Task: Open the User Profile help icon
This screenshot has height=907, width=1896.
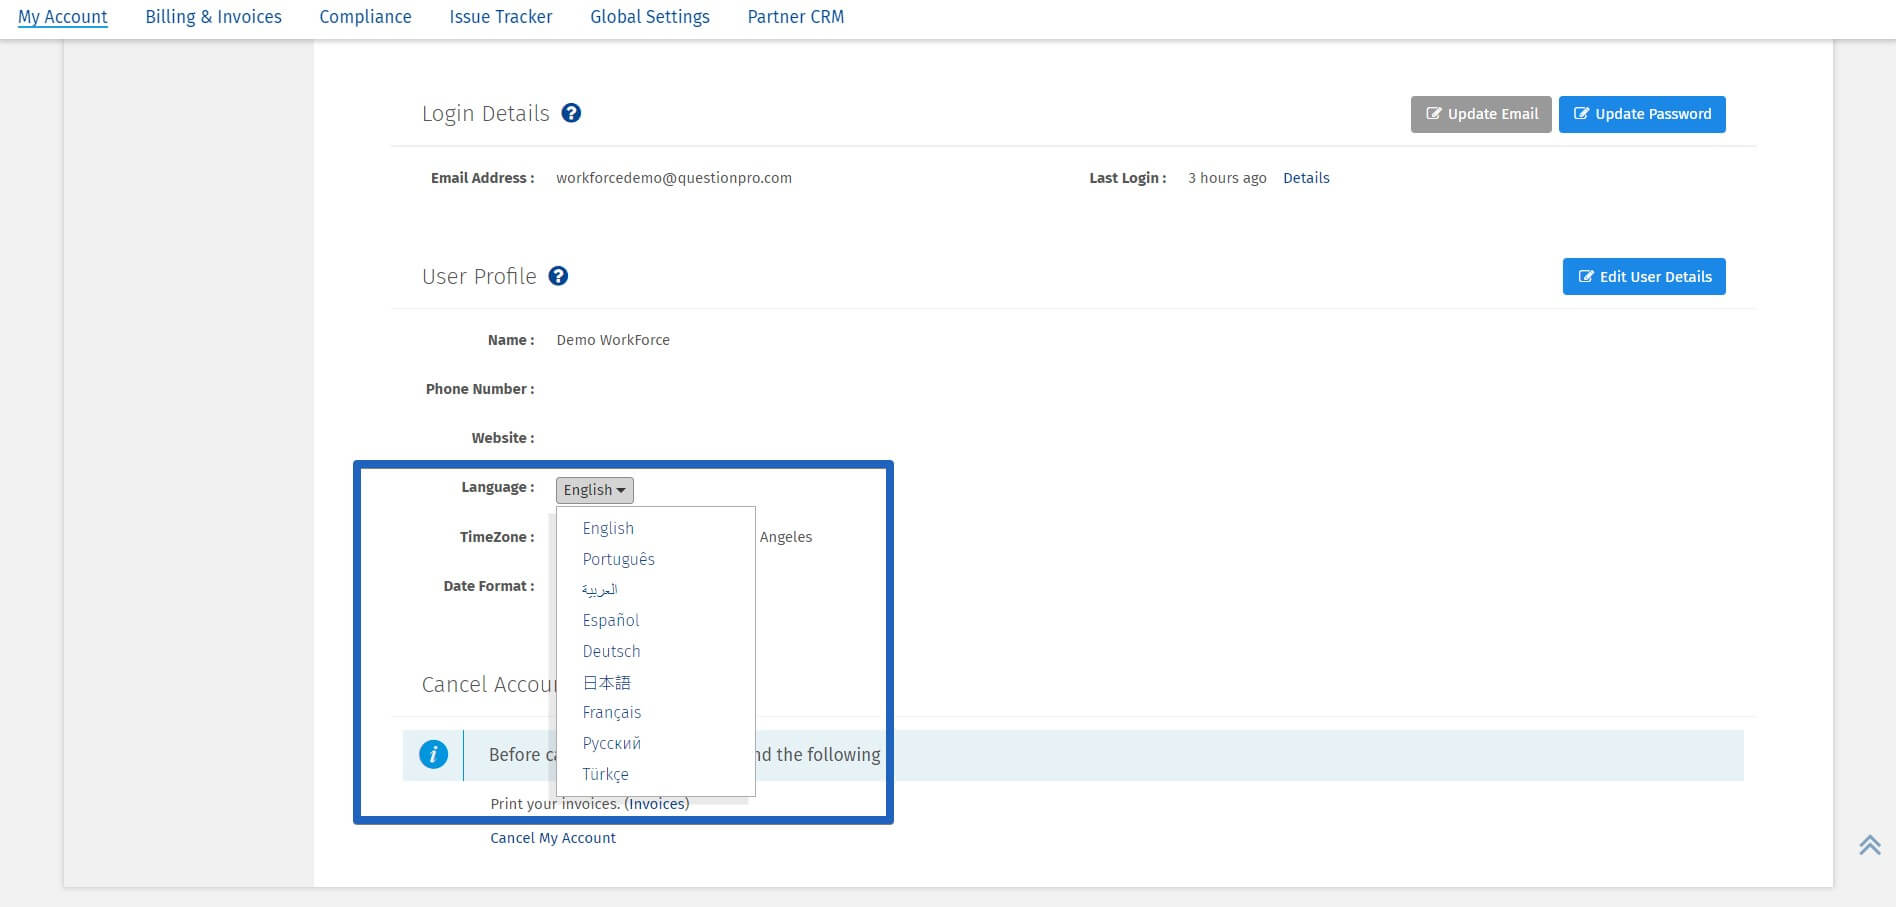Action: click(559, 276)
